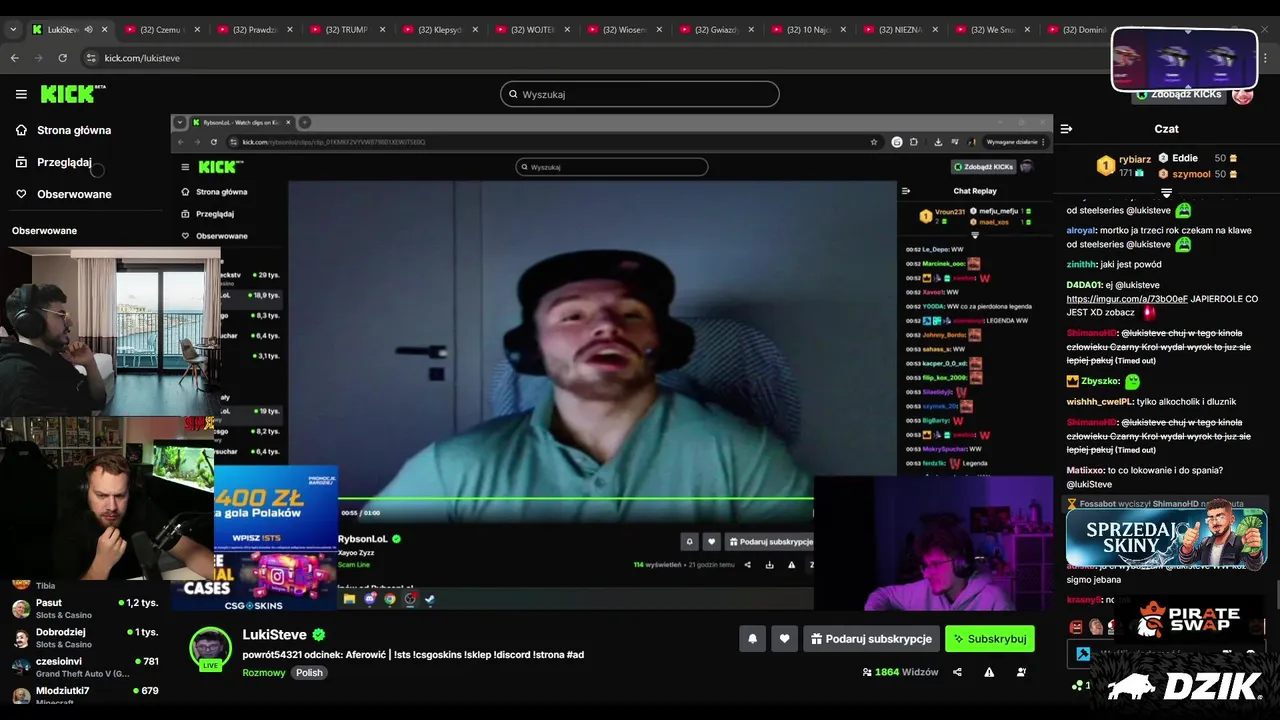Screen dimensions: 1280x720
Task: Click the red angry emote below chat
Action: (x=1077, y=627)
